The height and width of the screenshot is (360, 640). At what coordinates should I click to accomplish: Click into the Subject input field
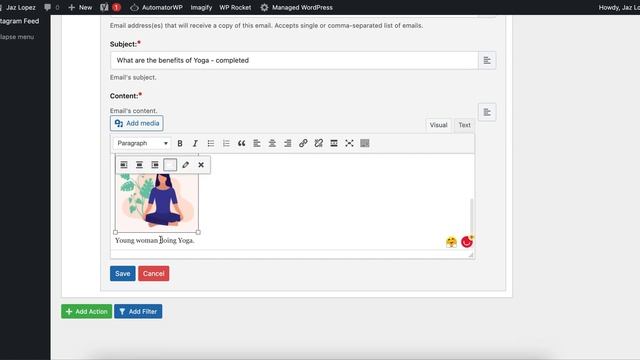(x=294, y=60)
